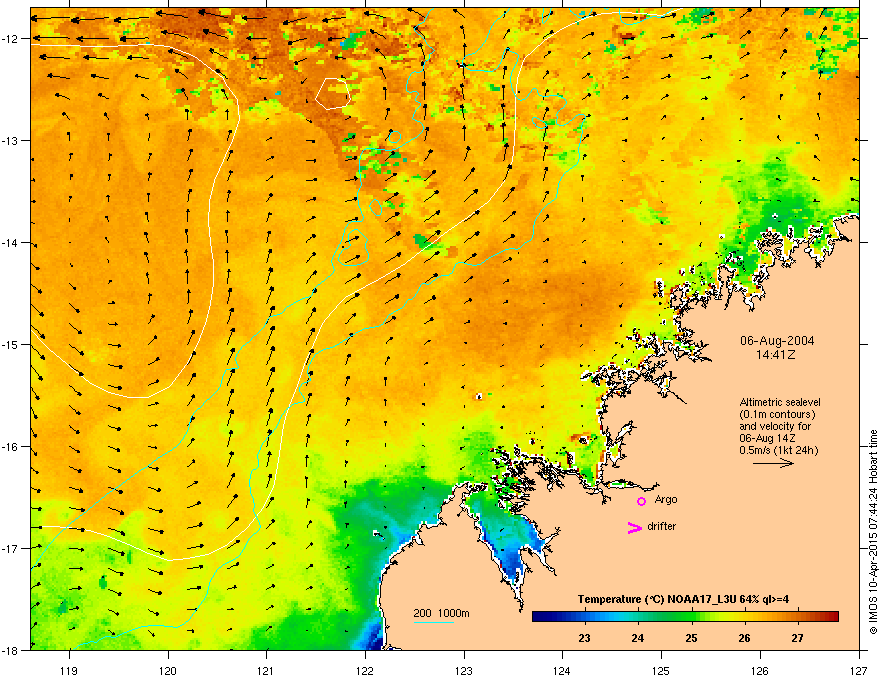Click longitude axis label 119

(69, 670)
